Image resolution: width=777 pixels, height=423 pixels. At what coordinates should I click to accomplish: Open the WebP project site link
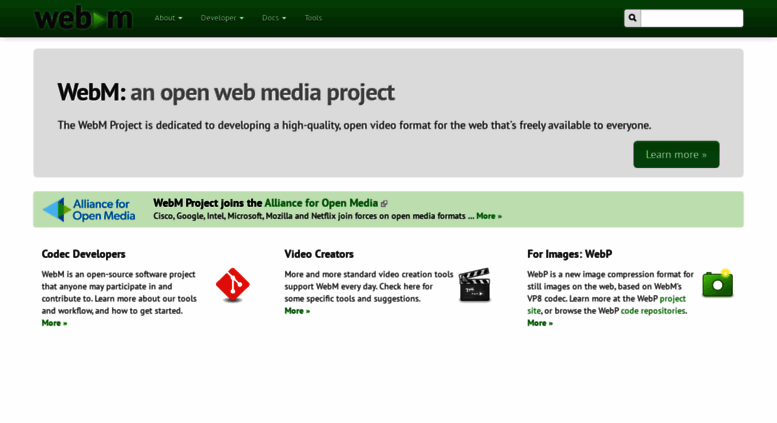[x=672, y=299]
